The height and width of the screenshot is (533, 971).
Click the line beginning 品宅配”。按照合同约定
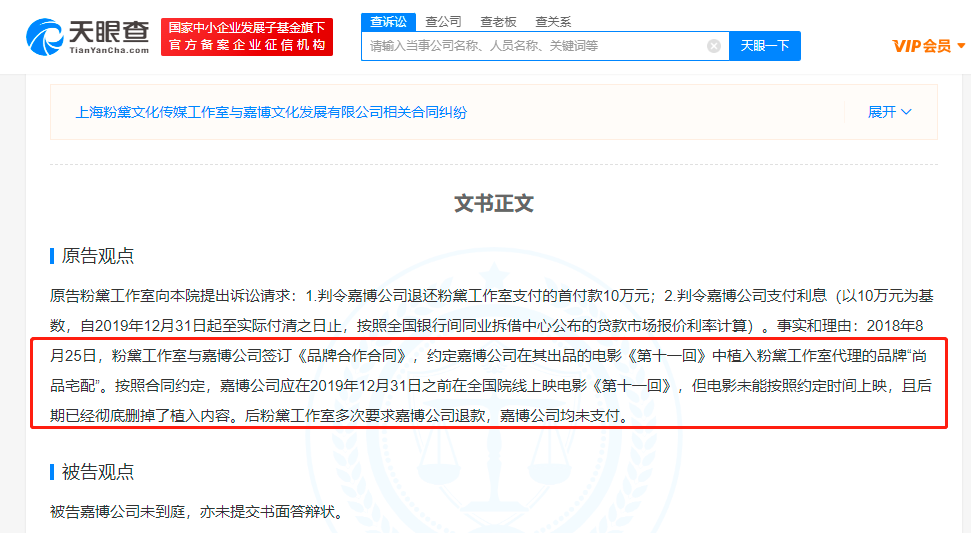[490, 386]
